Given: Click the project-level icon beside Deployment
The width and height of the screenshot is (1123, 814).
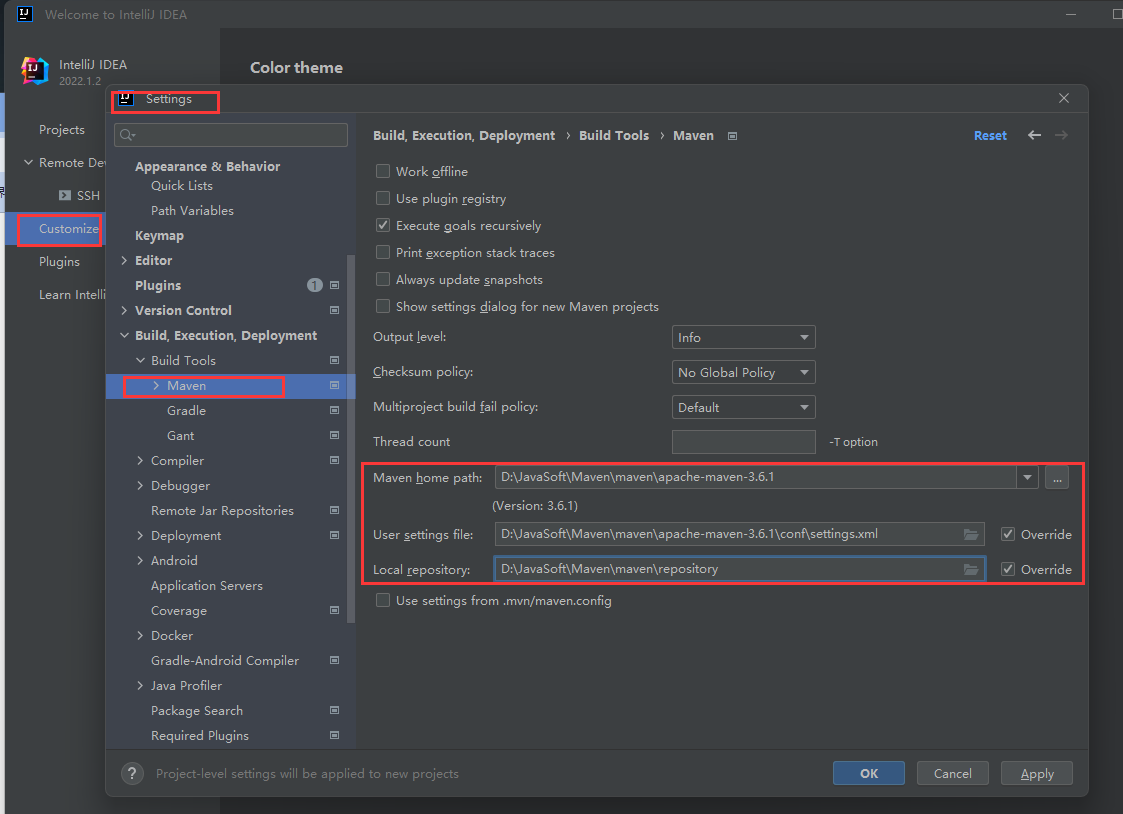Looking at the screenshot, I should point(334,536).
